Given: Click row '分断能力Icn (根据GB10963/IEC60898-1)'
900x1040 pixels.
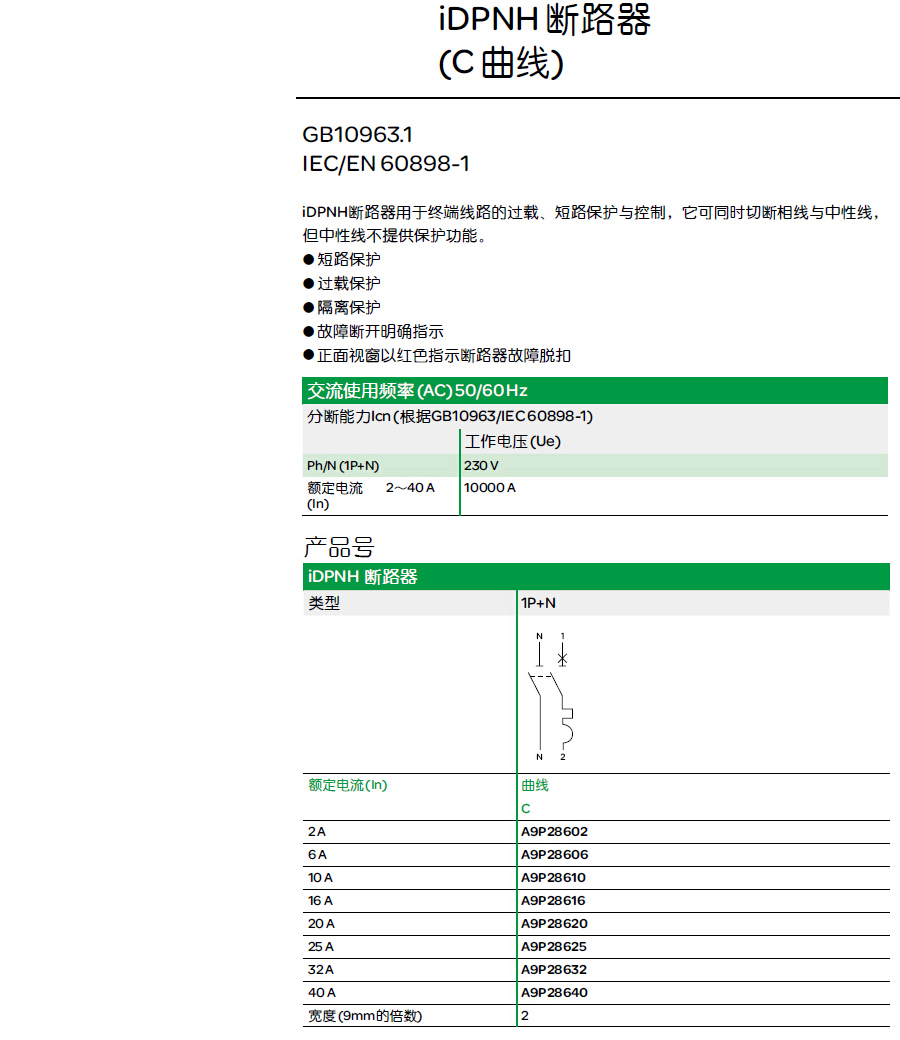Looking at the screenshot, I should 595,417.
